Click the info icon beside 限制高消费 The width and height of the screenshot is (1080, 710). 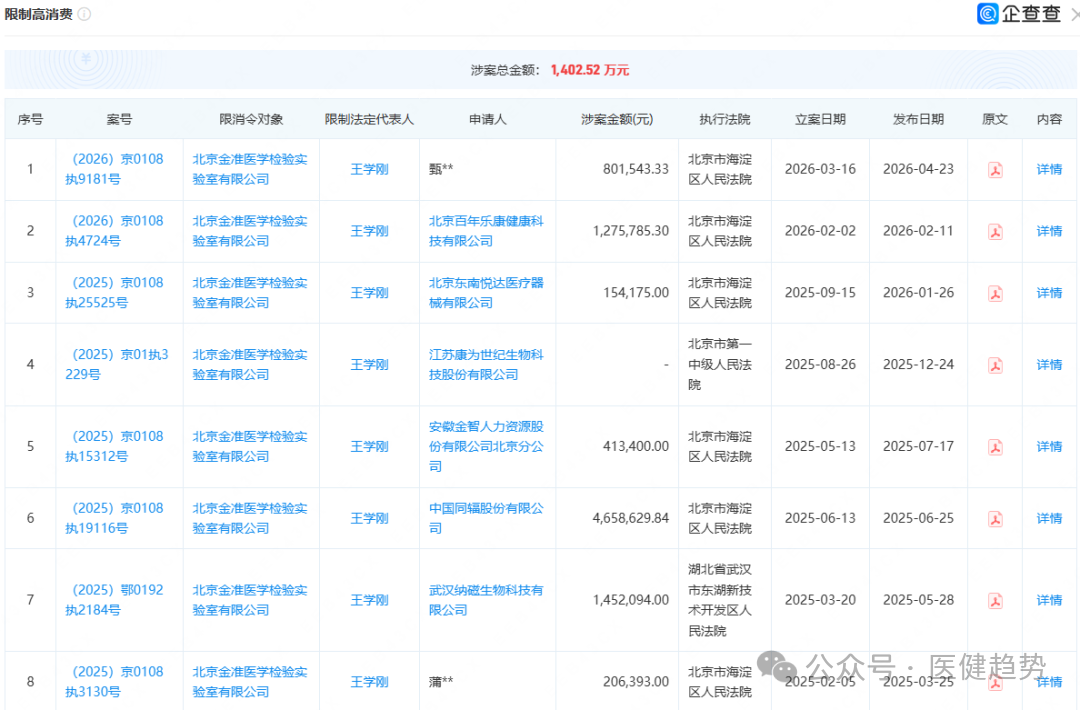point(85,14)
